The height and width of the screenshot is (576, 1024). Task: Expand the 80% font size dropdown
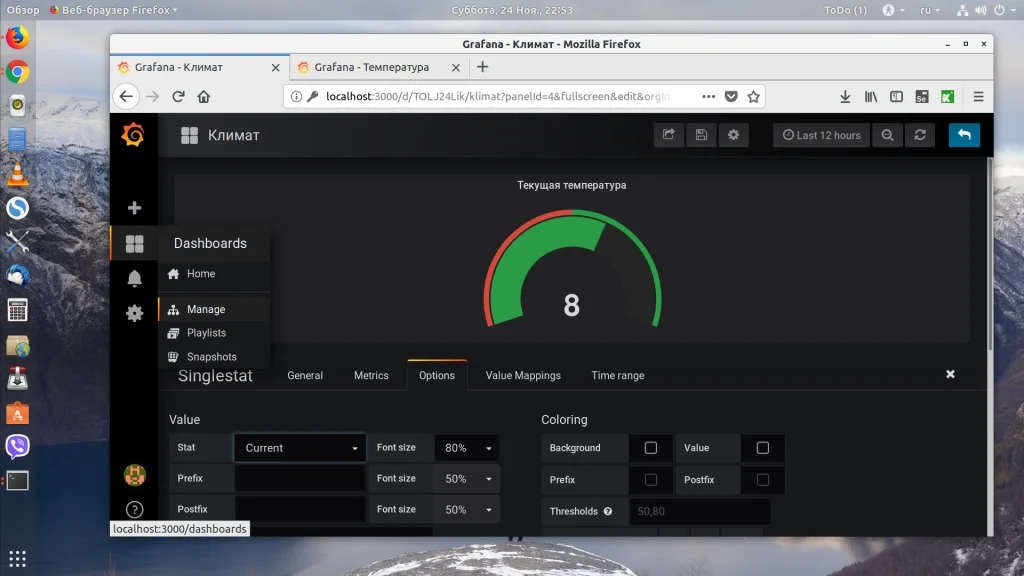click(466, 448)
